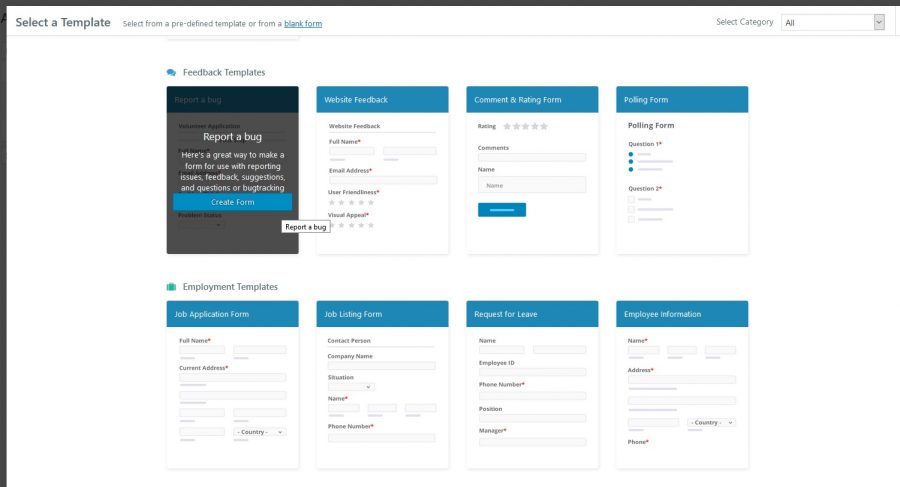
Task: Click the Job Listing Form header
Action: (x=382, y=314)
